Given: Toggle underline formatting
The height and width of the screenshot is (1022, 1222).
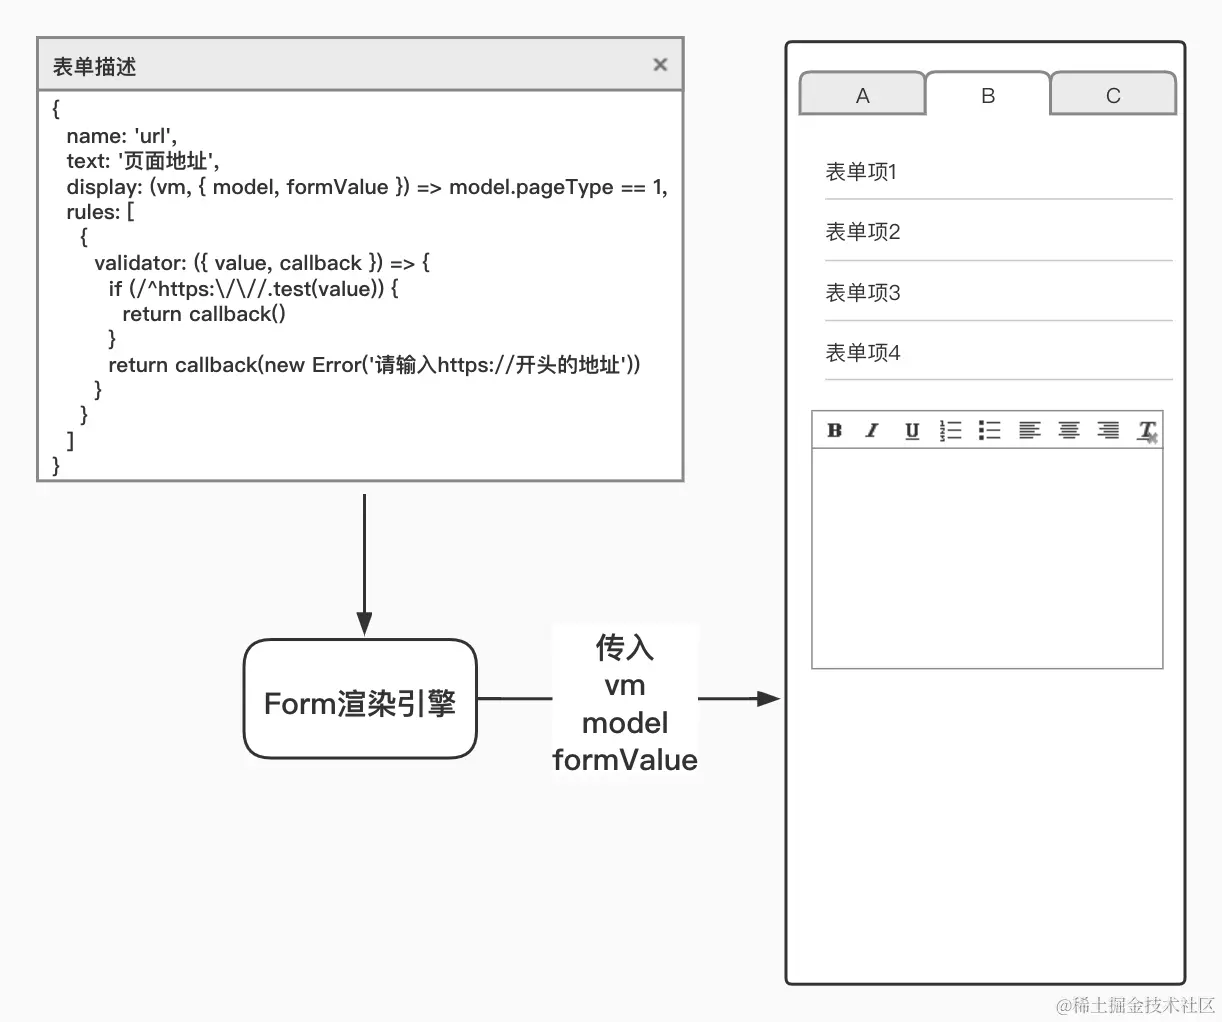Looking at the screenshot, I should (x=911, y=430).
